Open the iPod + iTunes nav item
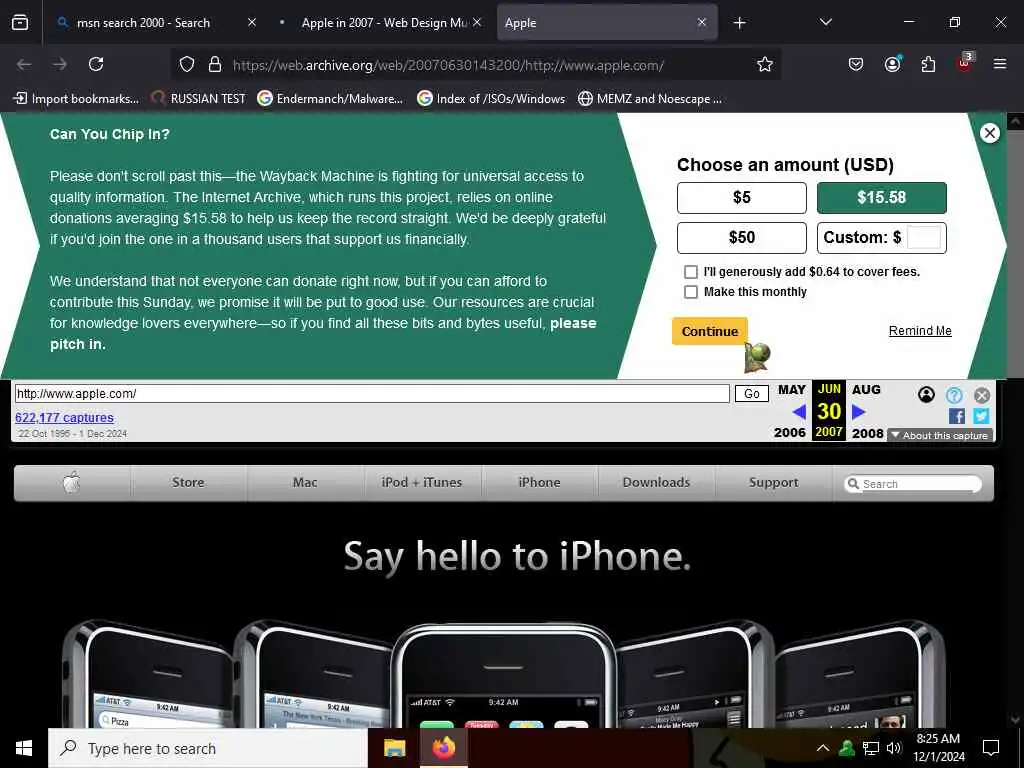This screenshot has width=1024, height=768. pos(422,483)
